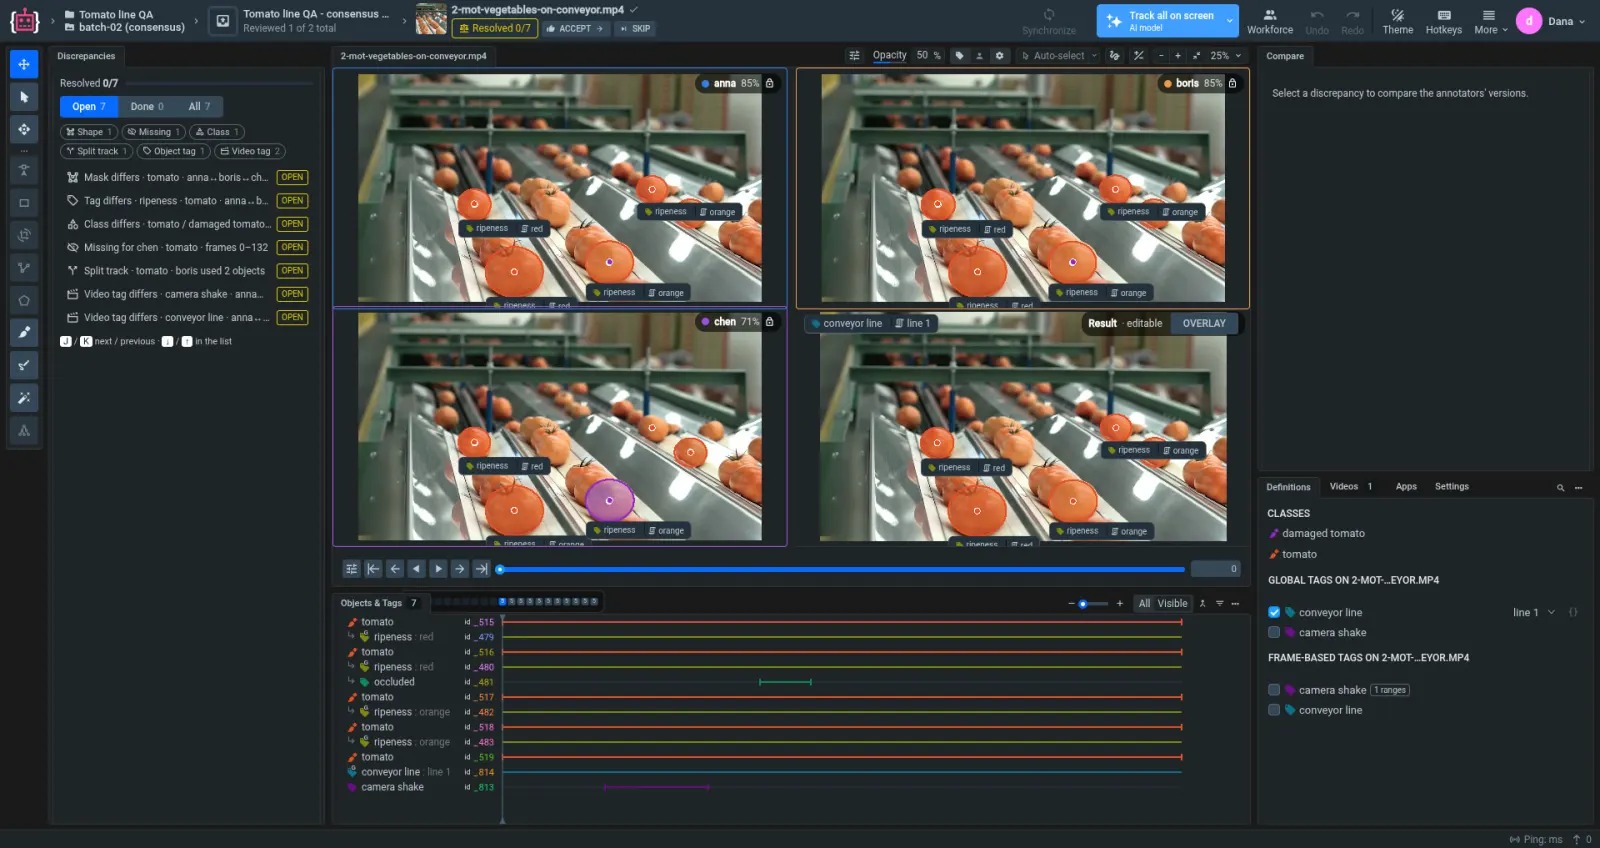This screenshot has width=1600, height=848.
Task: Search in the Definitions panel
Action: (1560, 487)
